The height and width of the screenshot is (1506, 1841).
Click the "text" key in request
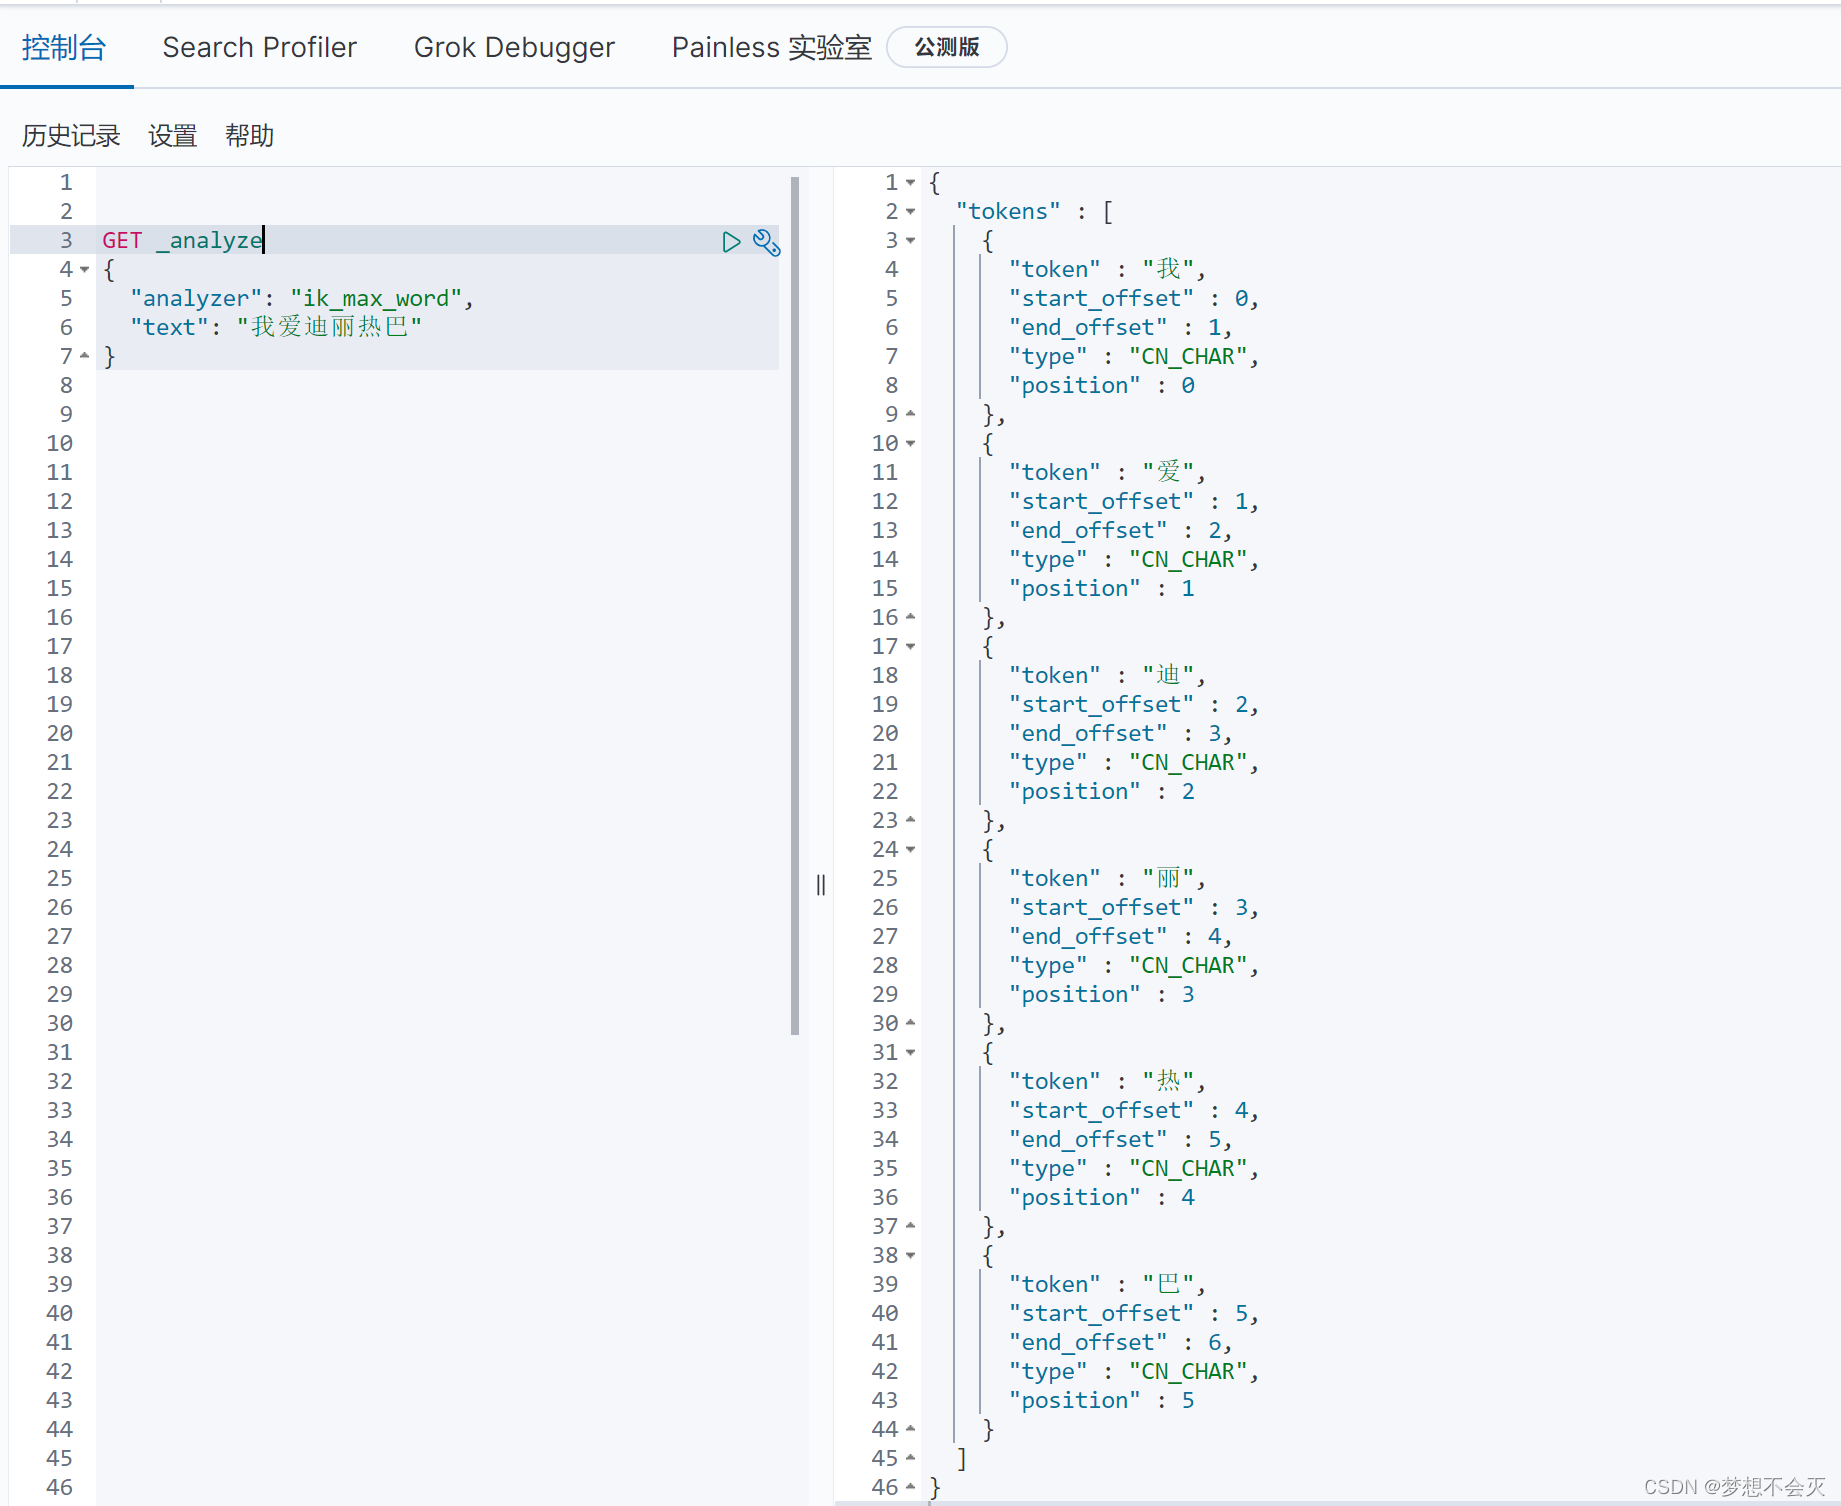tap(170, 328)
